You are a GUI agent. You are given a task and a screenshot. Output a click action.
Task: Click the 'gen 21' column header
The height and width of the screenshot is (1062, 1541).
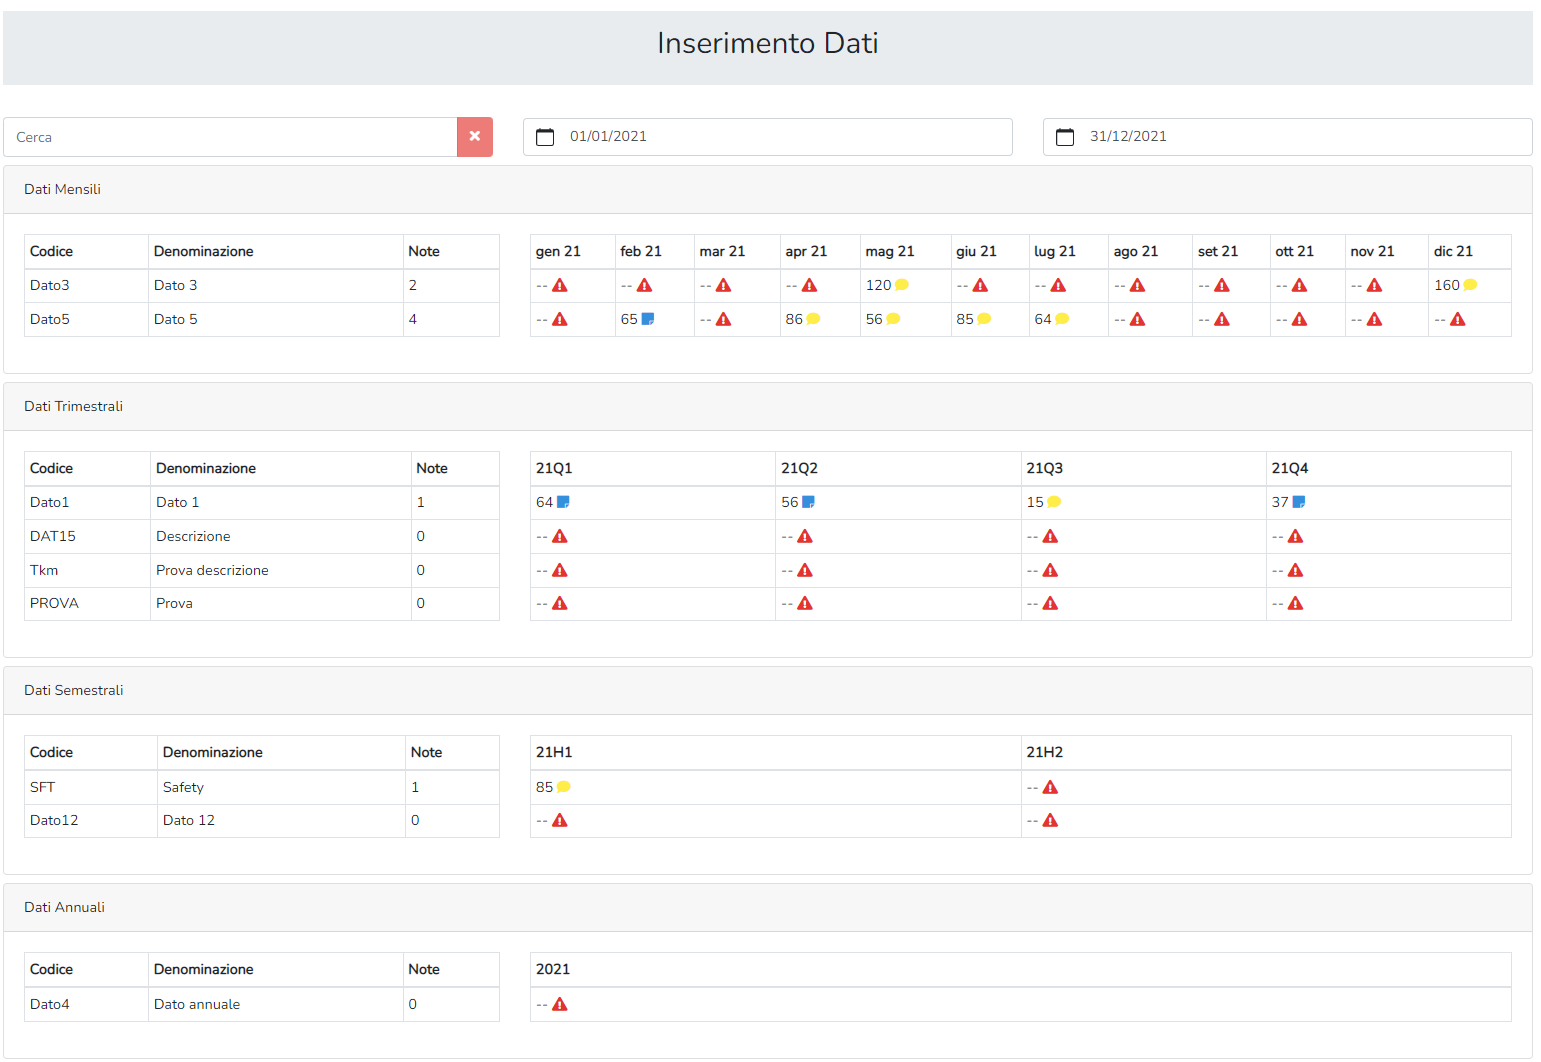click(x=572, y=252)
